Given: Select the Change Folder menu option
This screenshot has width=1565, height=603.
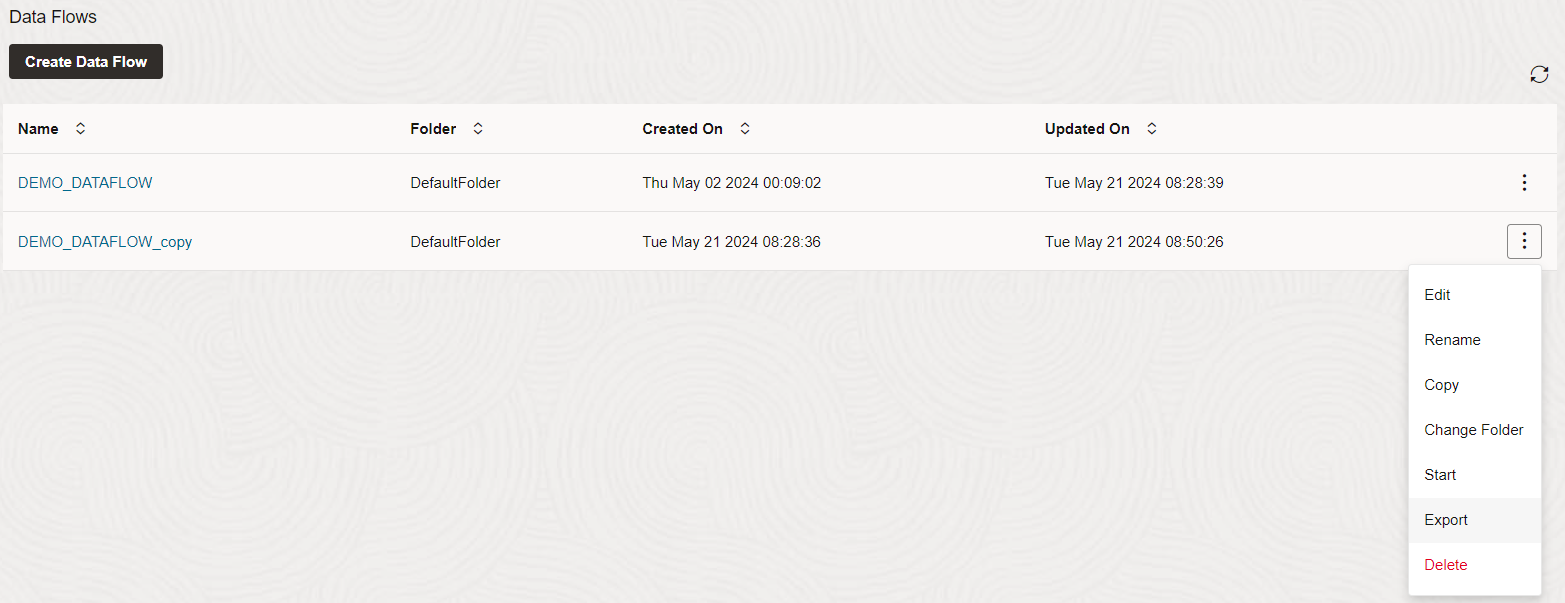Looking at the screenshot, I should [x=1473, y=430].
